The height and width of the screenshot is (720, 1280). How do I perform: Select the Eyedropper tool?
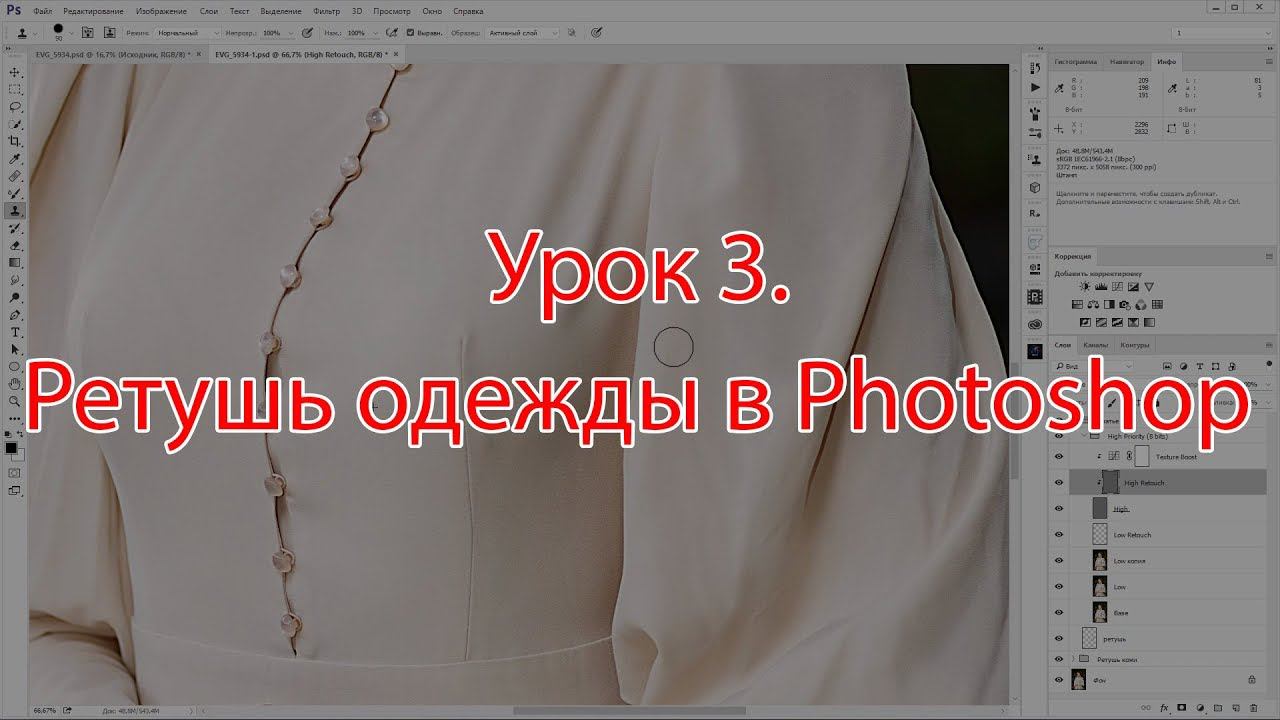(15, 159)
